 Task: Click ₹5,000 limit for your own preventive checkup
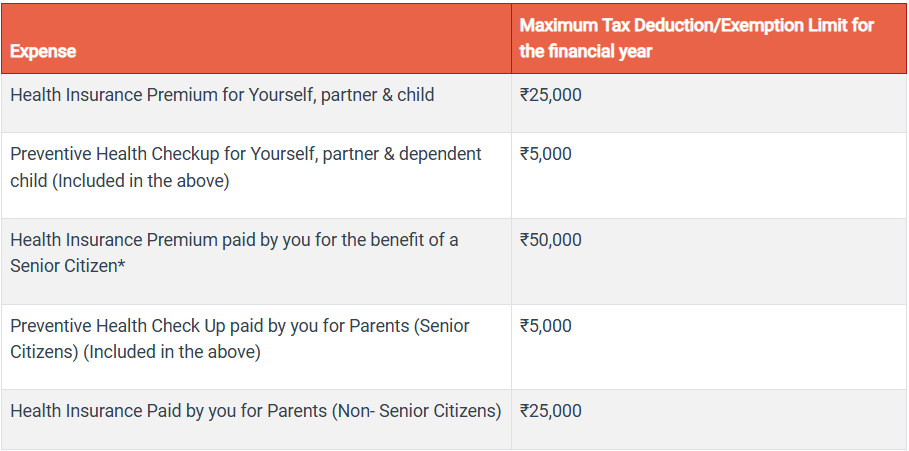tap(545, 154)
